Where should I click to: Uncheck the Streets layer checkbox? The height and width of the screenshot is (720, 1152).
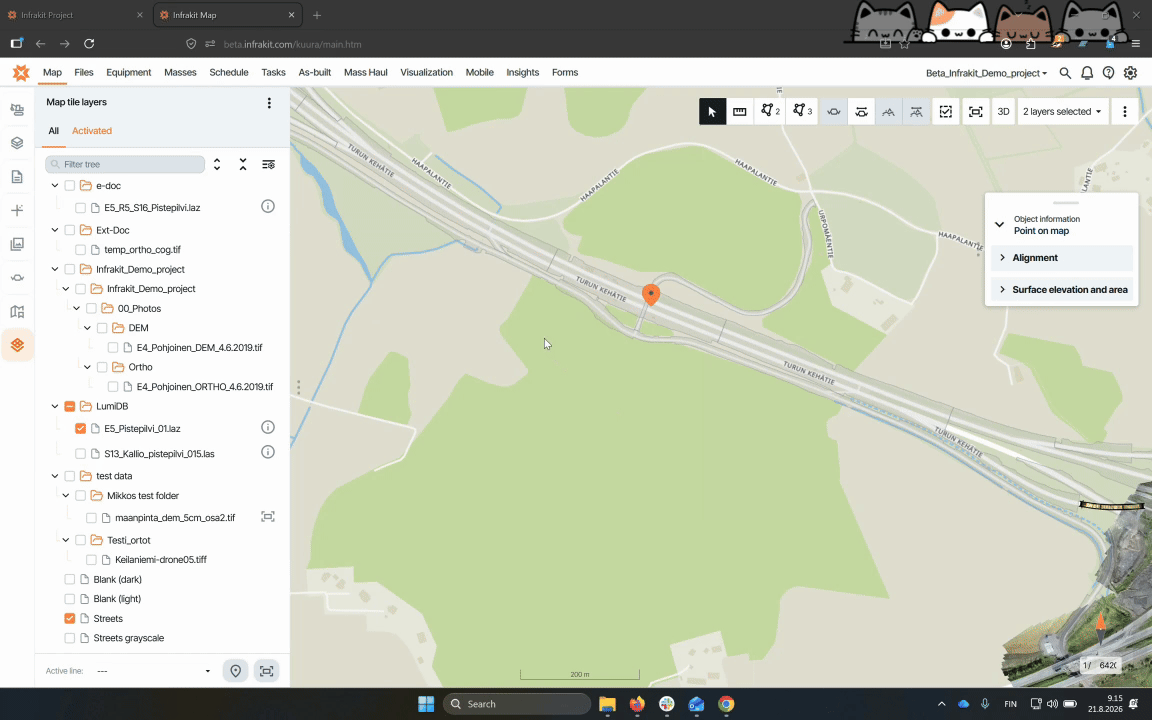point(70,619)
